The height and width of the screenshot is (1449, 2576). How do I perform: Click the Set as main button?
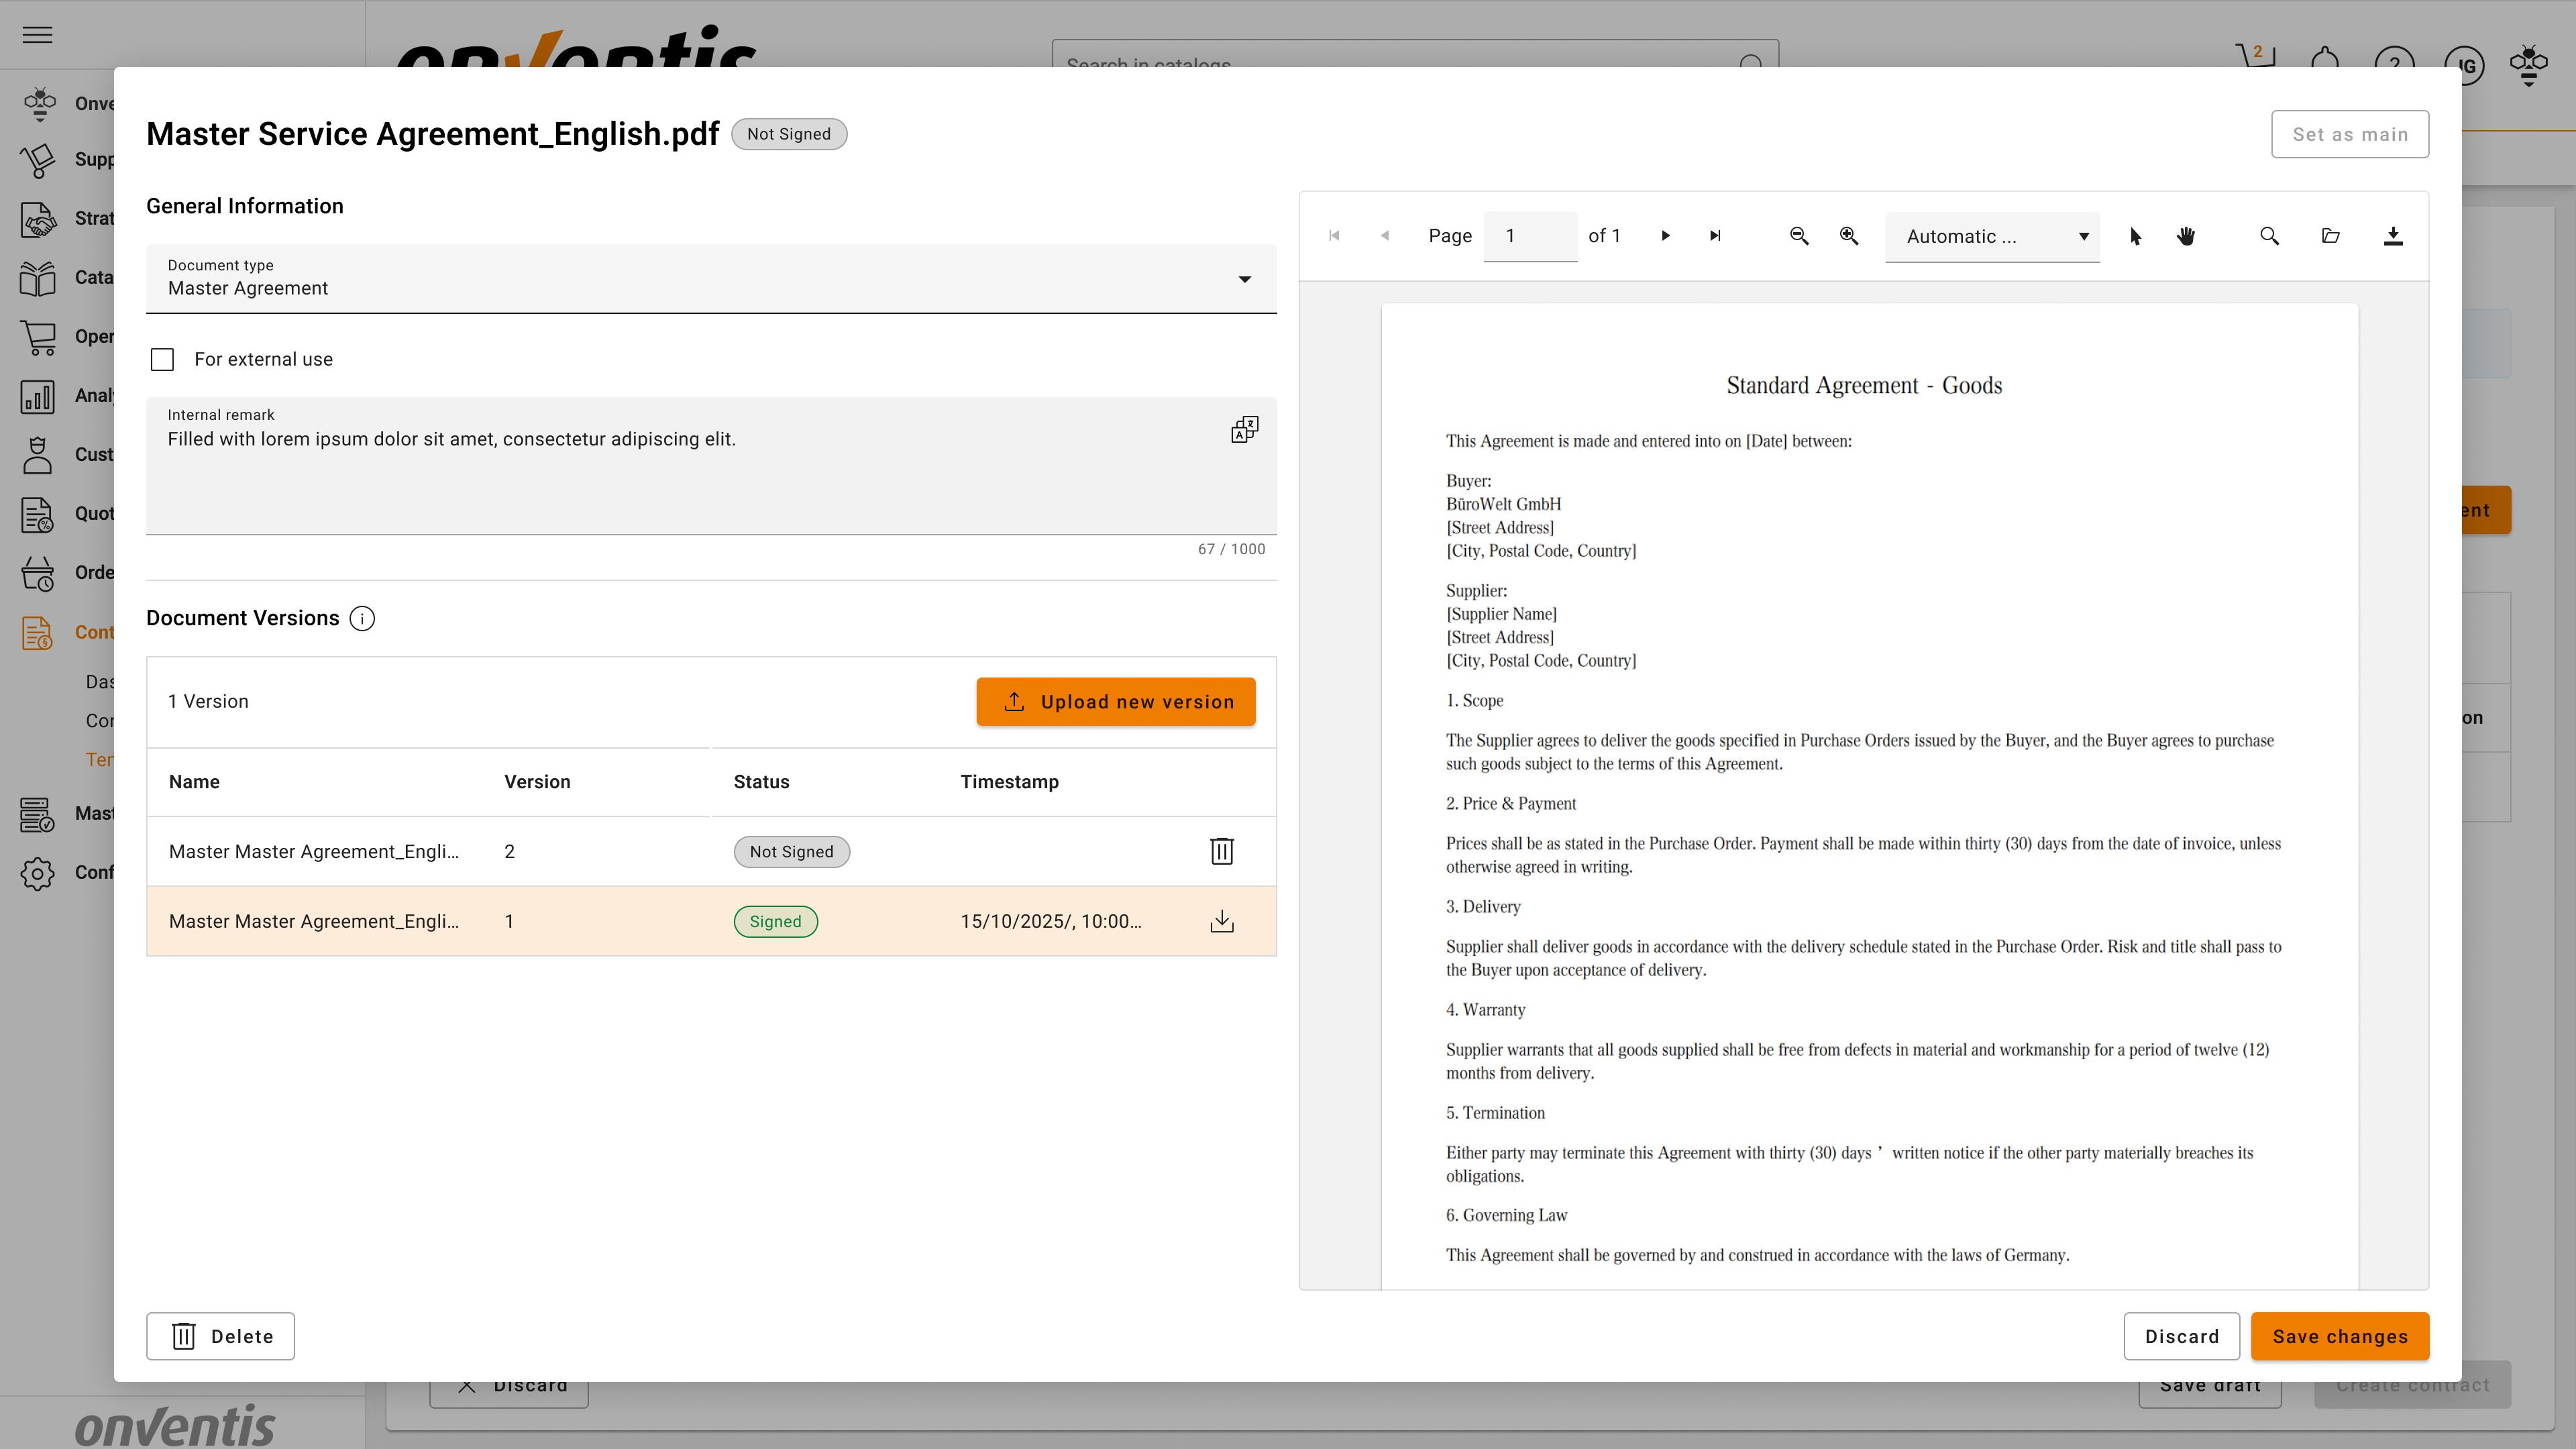2349,134
